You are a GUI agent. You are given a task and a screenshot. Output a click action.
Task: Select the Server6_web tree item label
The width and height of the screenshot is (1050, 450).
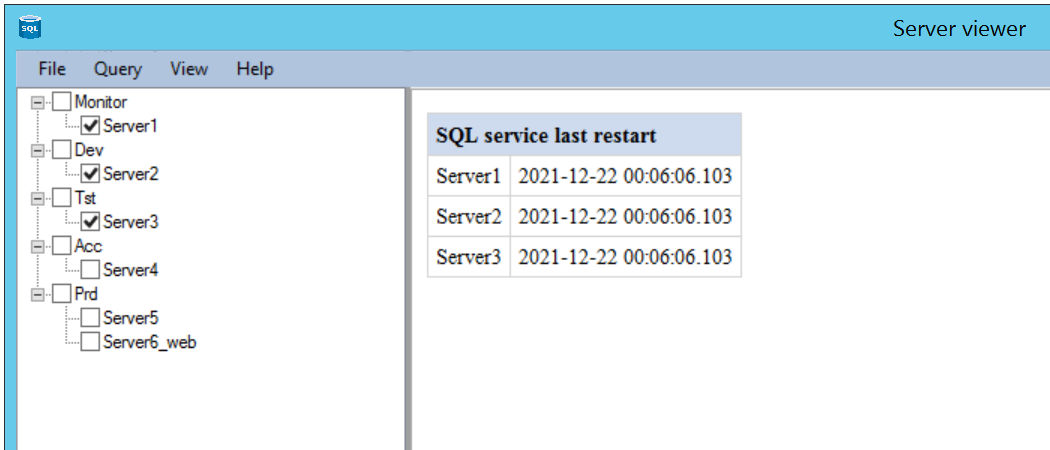[150, 342]
